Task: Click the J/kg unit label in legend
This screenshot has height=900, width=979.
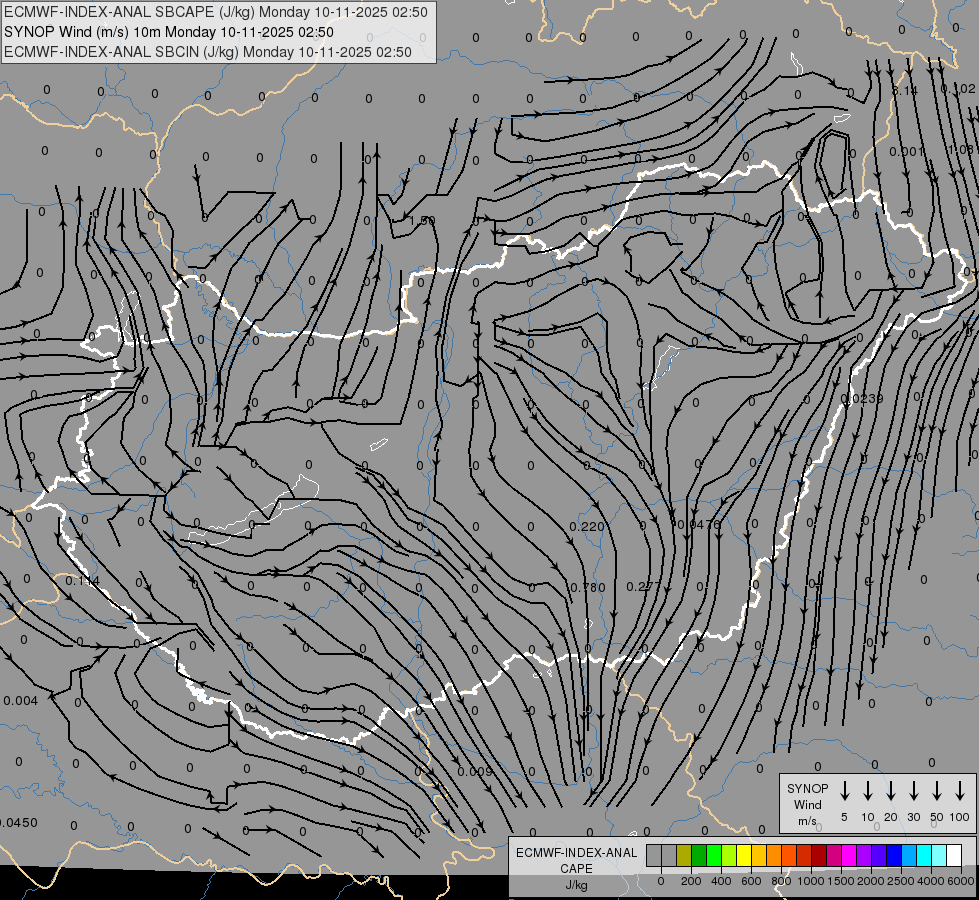Action: [x=576, y=885]
